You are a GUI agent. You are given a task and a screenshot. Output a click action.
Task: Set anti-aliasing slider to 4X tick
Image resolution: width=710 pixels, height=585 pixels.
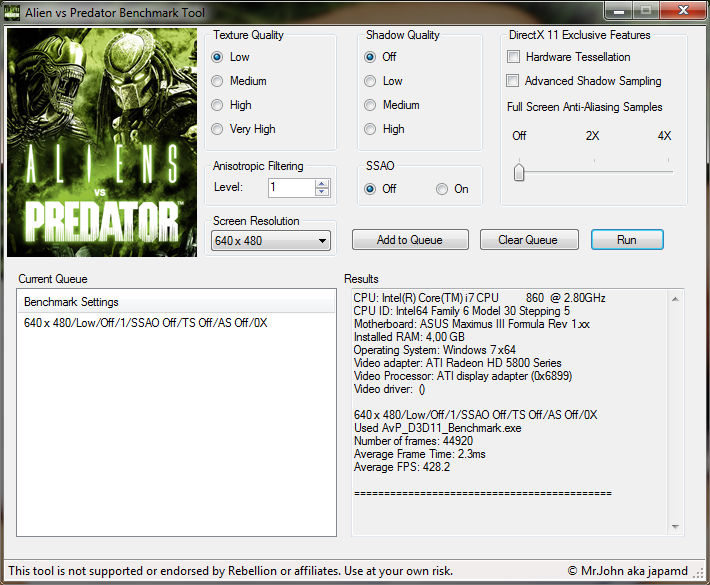pyautogui.click(x=668, y=172)
